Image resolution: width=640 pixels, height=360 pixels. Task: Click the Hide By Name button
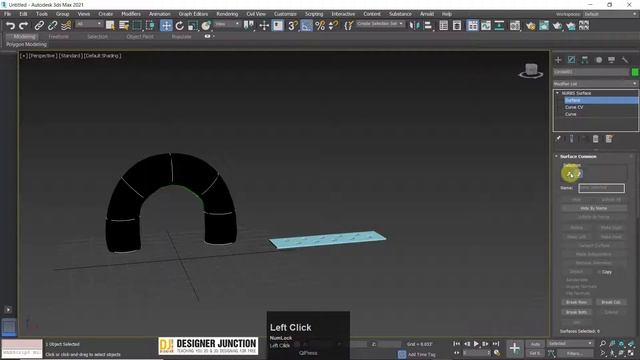tap(593, 208)
